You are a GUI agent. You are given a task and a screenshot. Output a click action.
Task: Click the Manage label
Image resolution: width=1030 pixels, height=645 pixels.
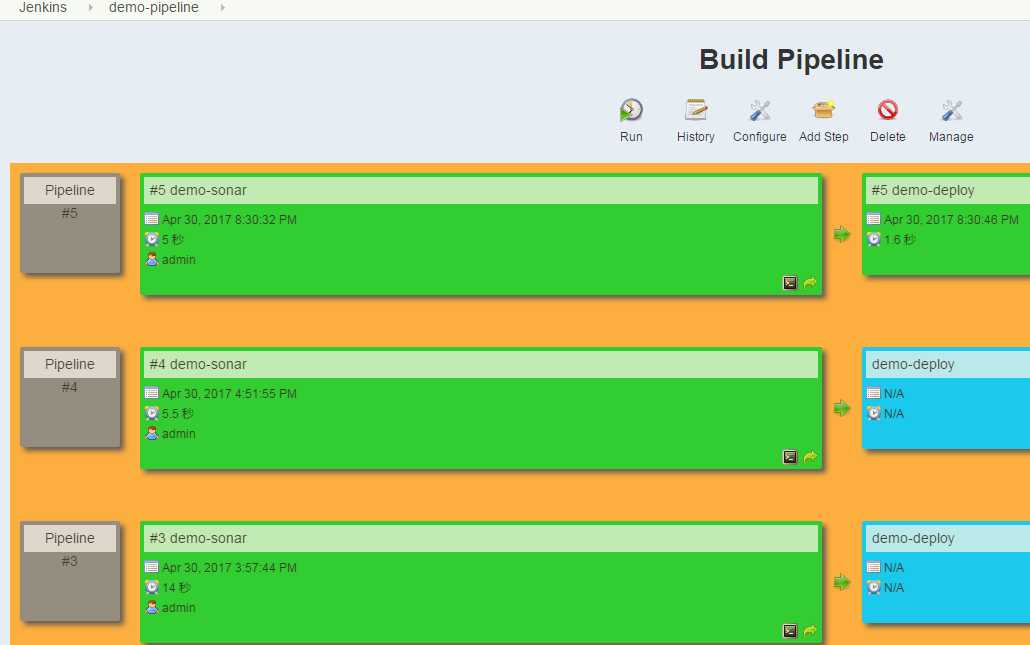(x=951, y=137)
